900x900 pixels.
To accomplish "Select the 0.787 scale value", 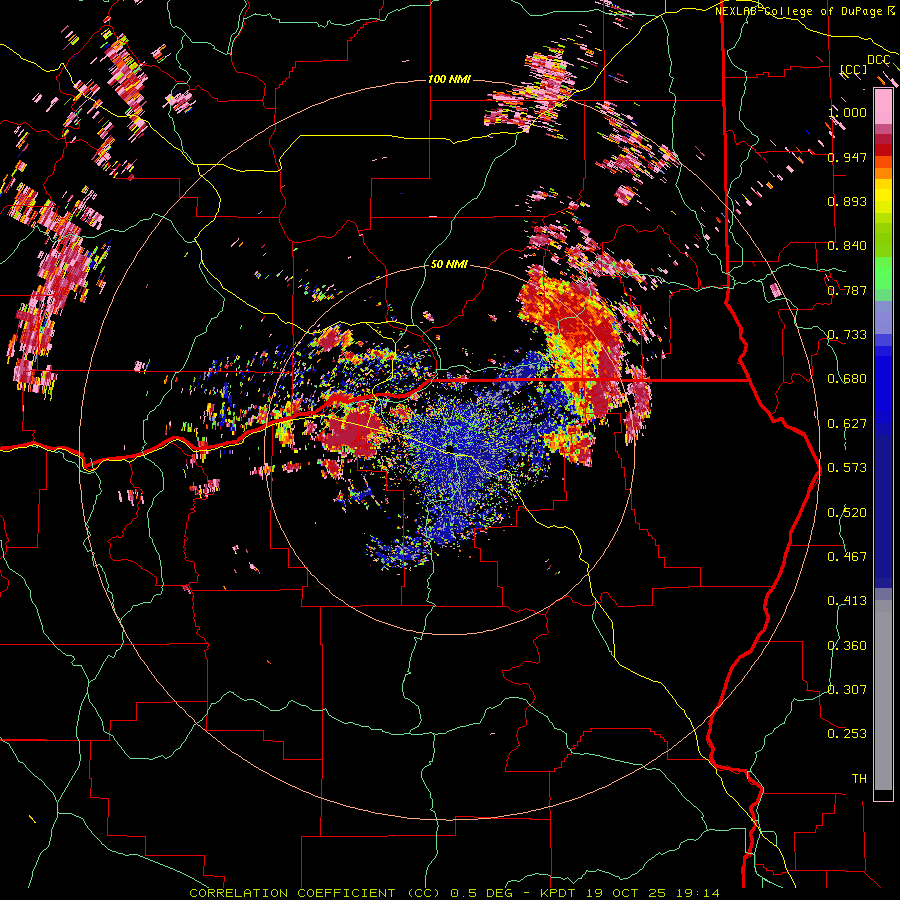I will 847,290.
